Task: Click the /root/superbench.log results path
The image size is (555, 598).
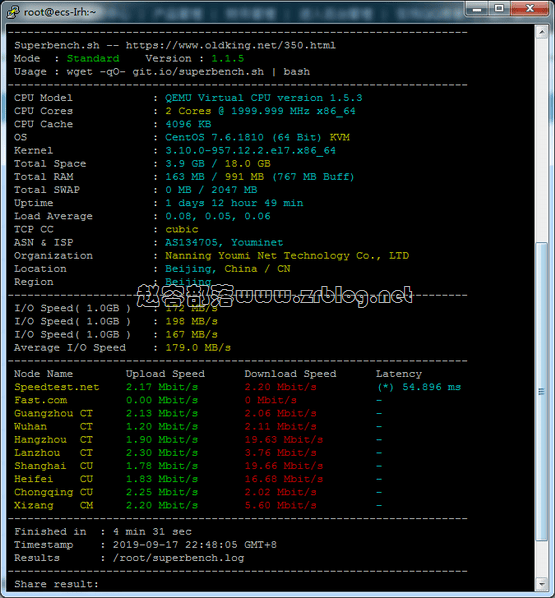Action: (x=179, y=558)
